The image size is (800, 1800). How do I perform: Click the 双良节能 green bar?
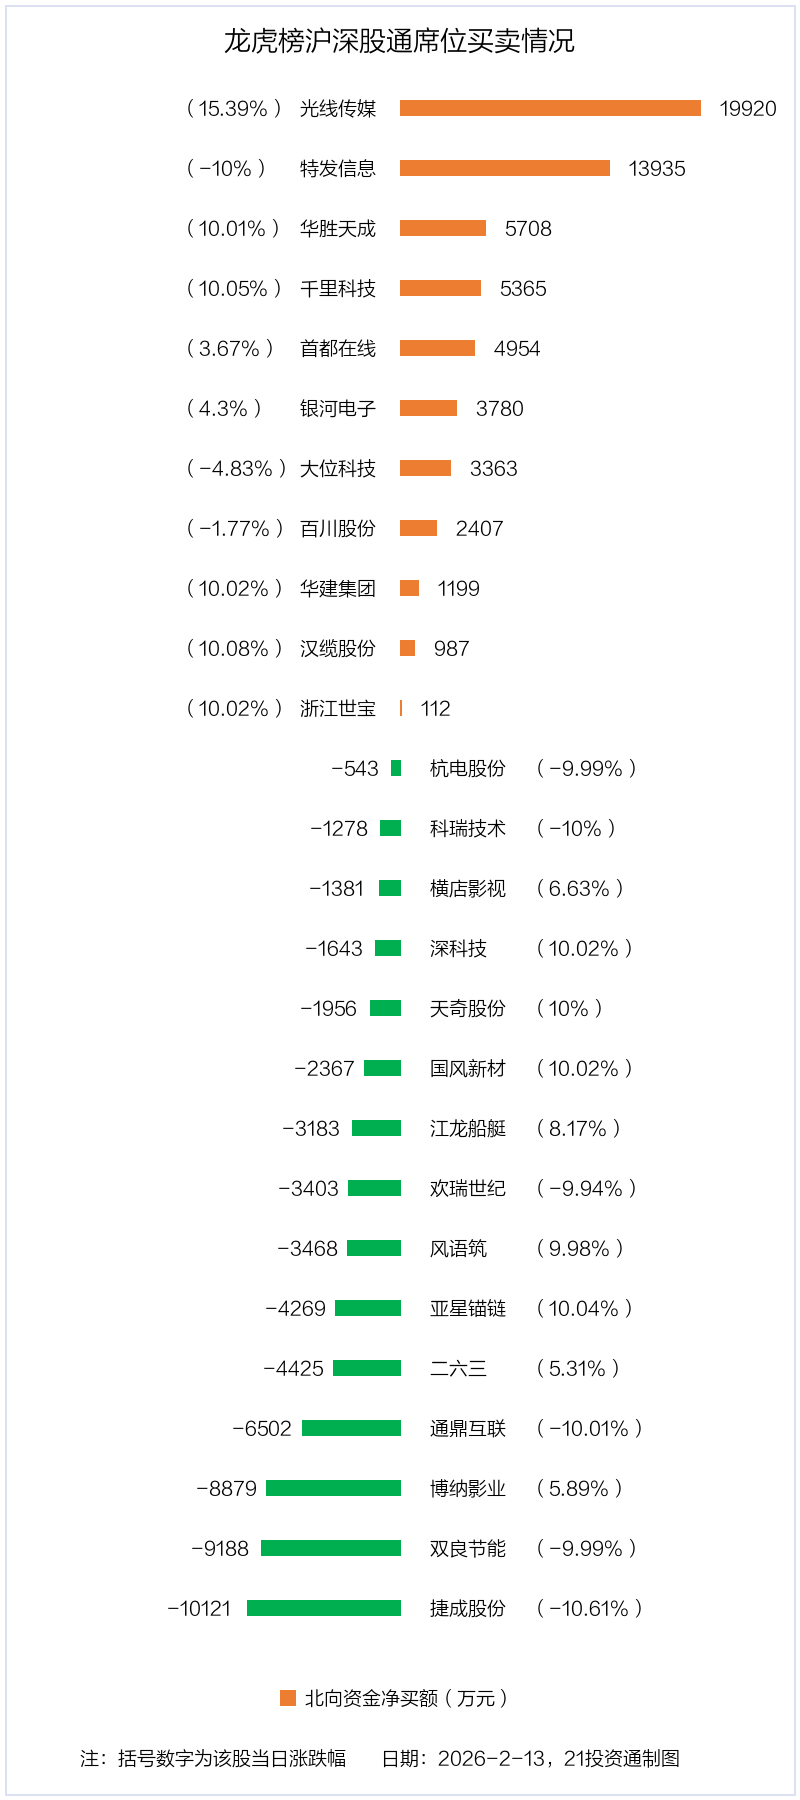point(331,1548)
